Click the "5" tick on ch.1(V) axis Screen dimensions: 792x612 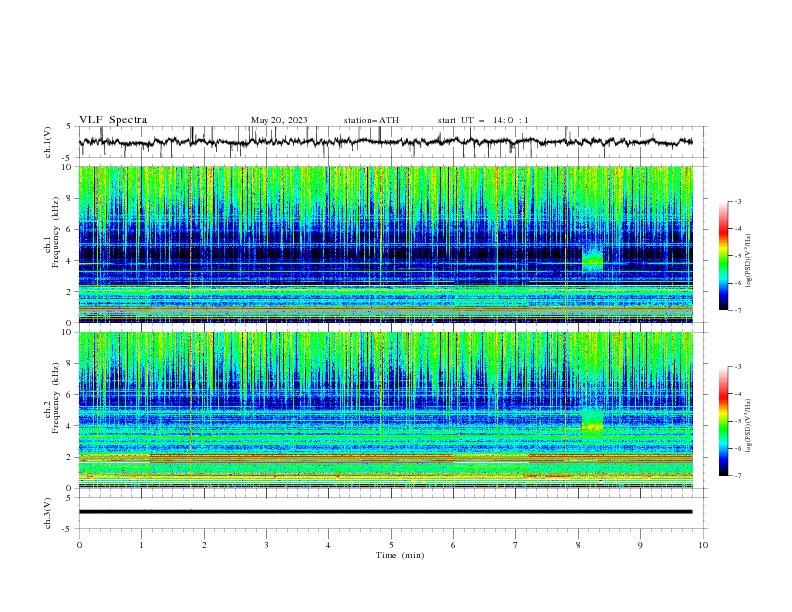point(69,126)
